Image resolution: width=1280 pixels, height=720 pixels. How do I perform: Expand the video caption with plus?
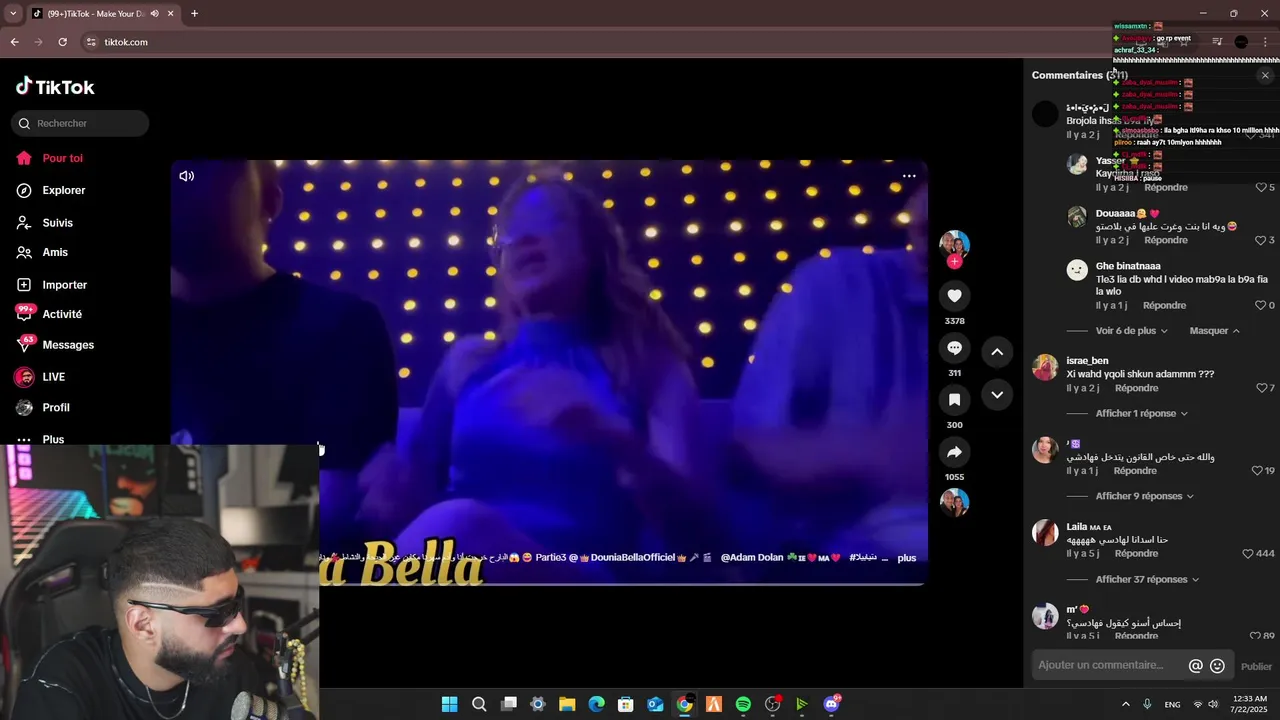click(x=906, y=558)
